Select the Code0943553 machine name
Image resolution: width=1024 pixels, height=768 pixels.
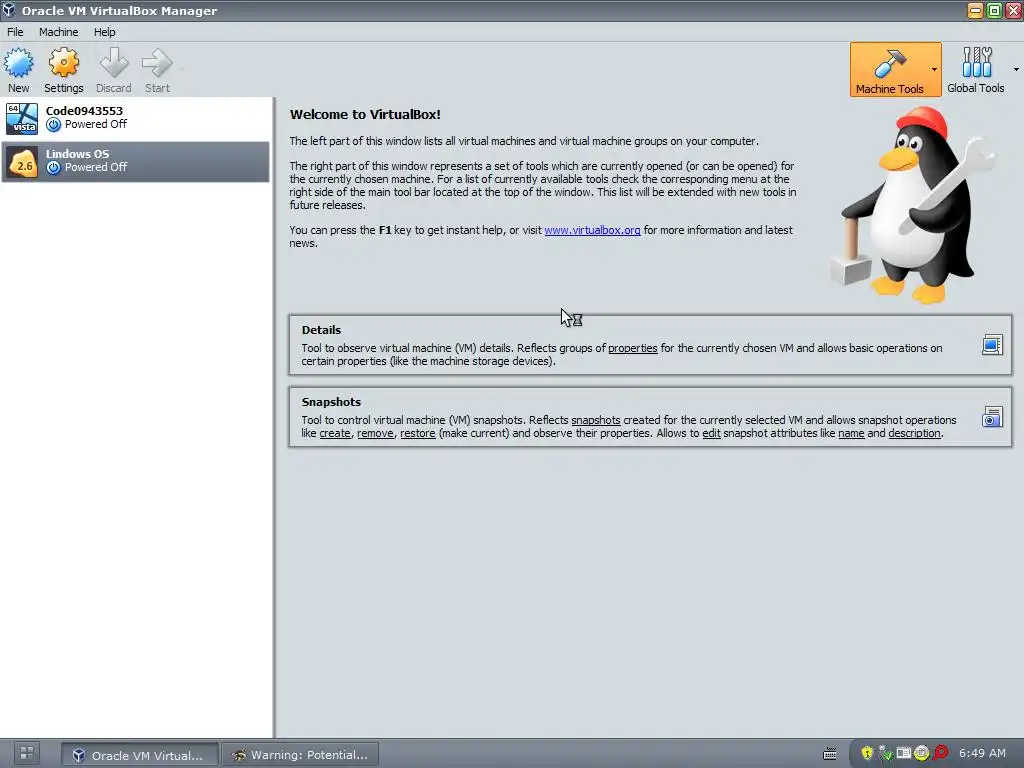[x=84, y=111]
